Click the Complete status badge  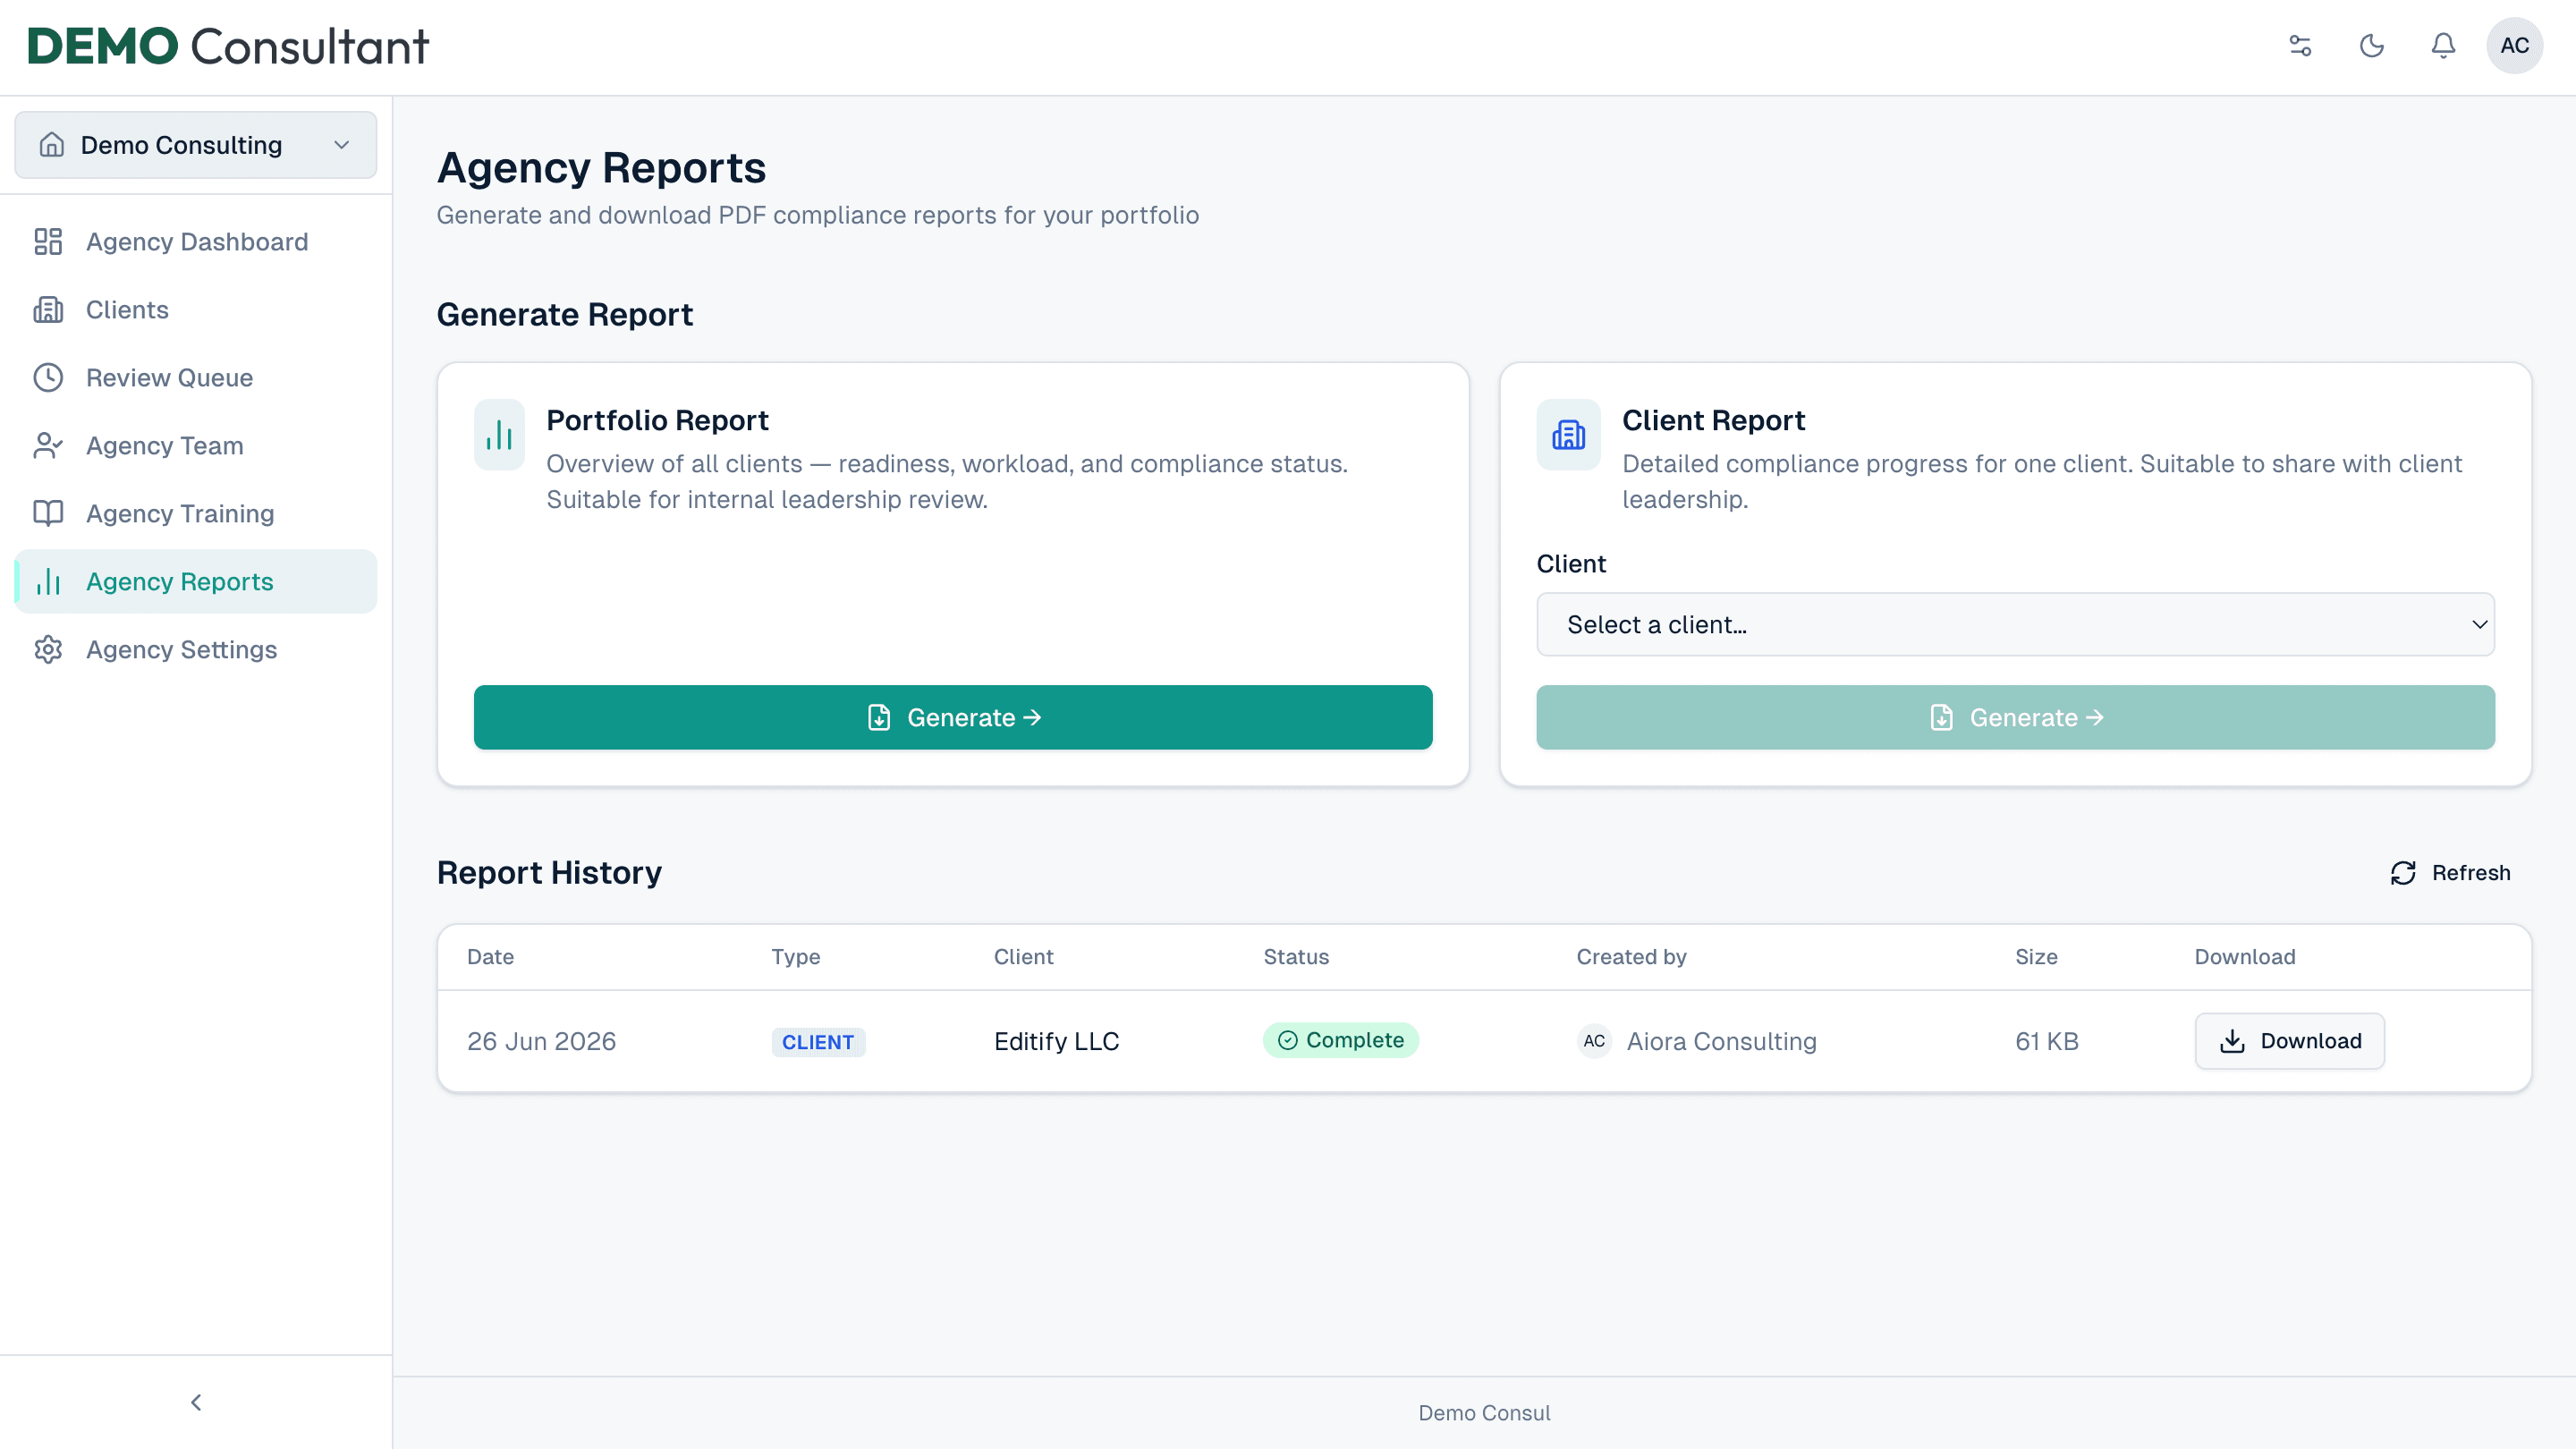(1340, 1040)
